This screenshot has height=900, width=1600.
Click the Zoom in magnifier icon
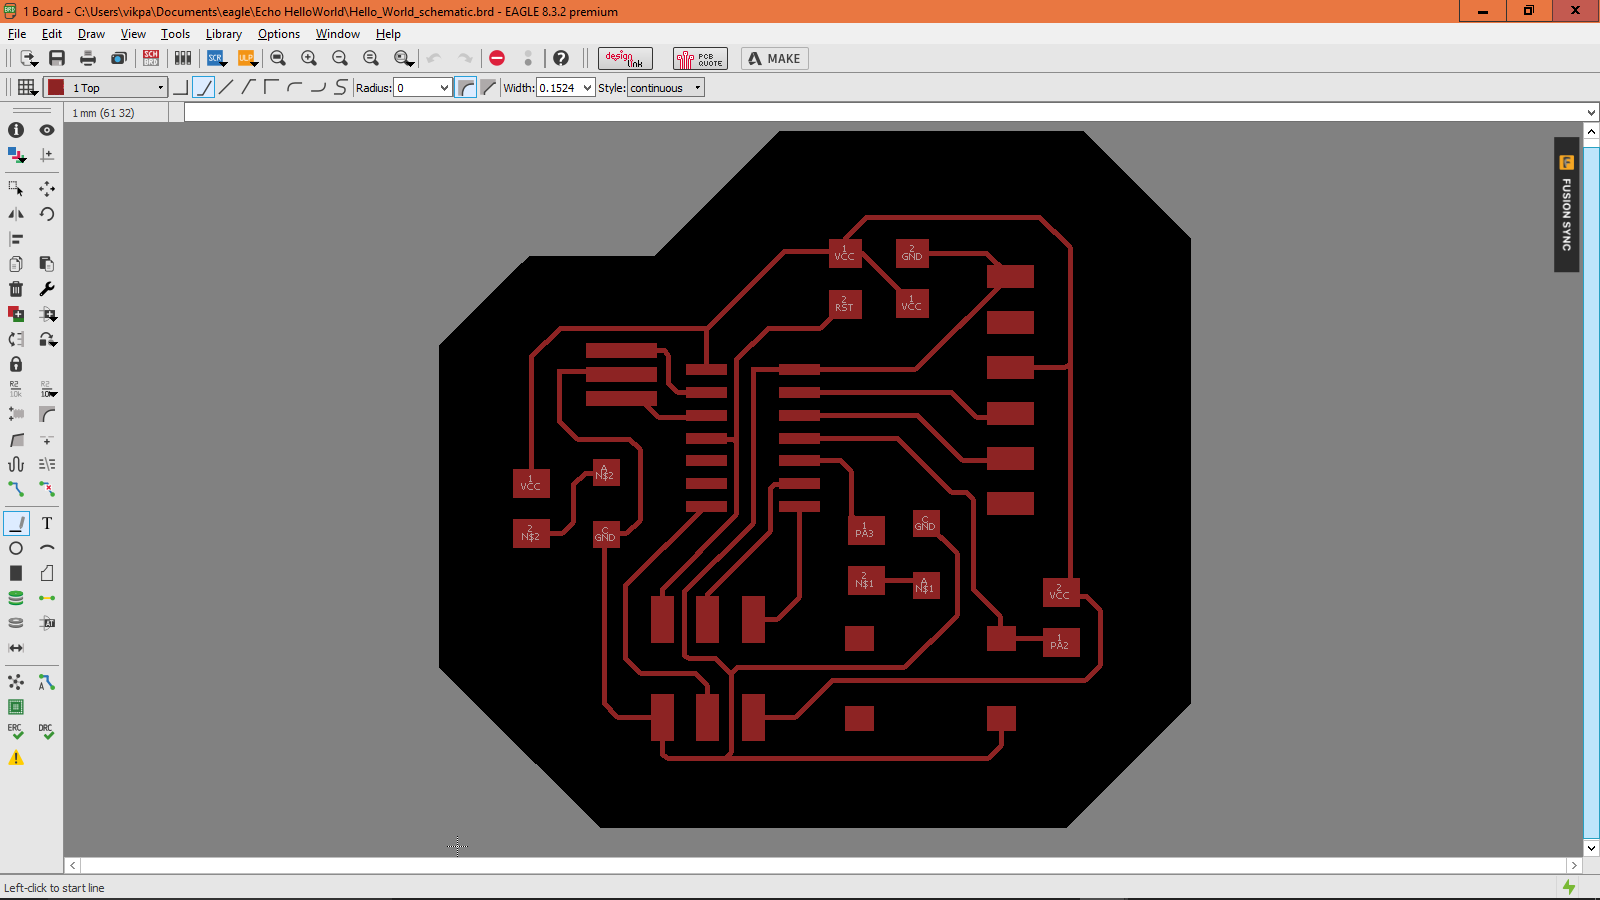point(309,58)
